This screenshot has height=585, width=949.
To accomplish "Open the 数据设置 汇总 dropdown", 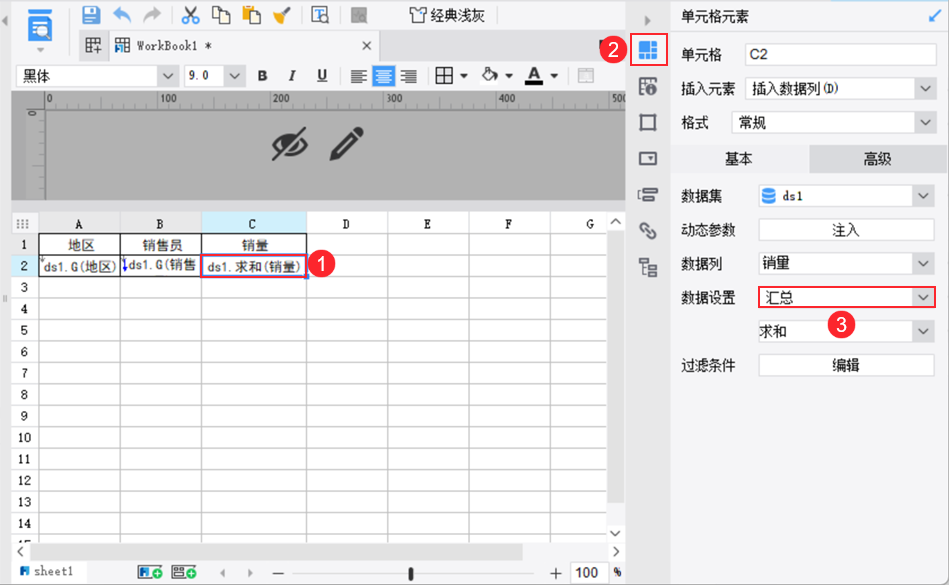I will pos(845,297).
